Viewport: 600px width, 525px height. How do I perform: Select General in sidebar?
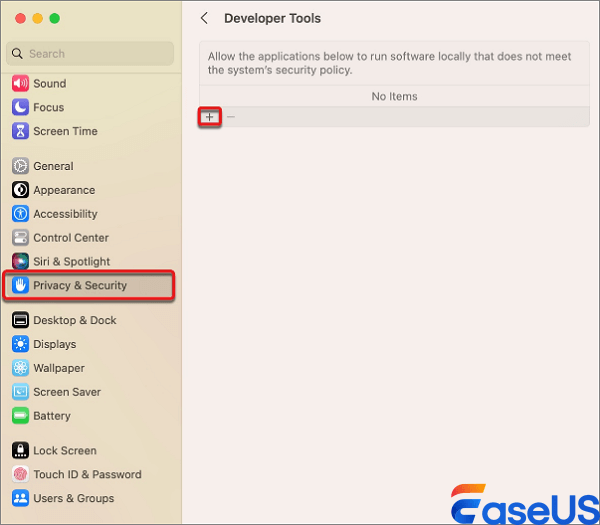point(54,166)
